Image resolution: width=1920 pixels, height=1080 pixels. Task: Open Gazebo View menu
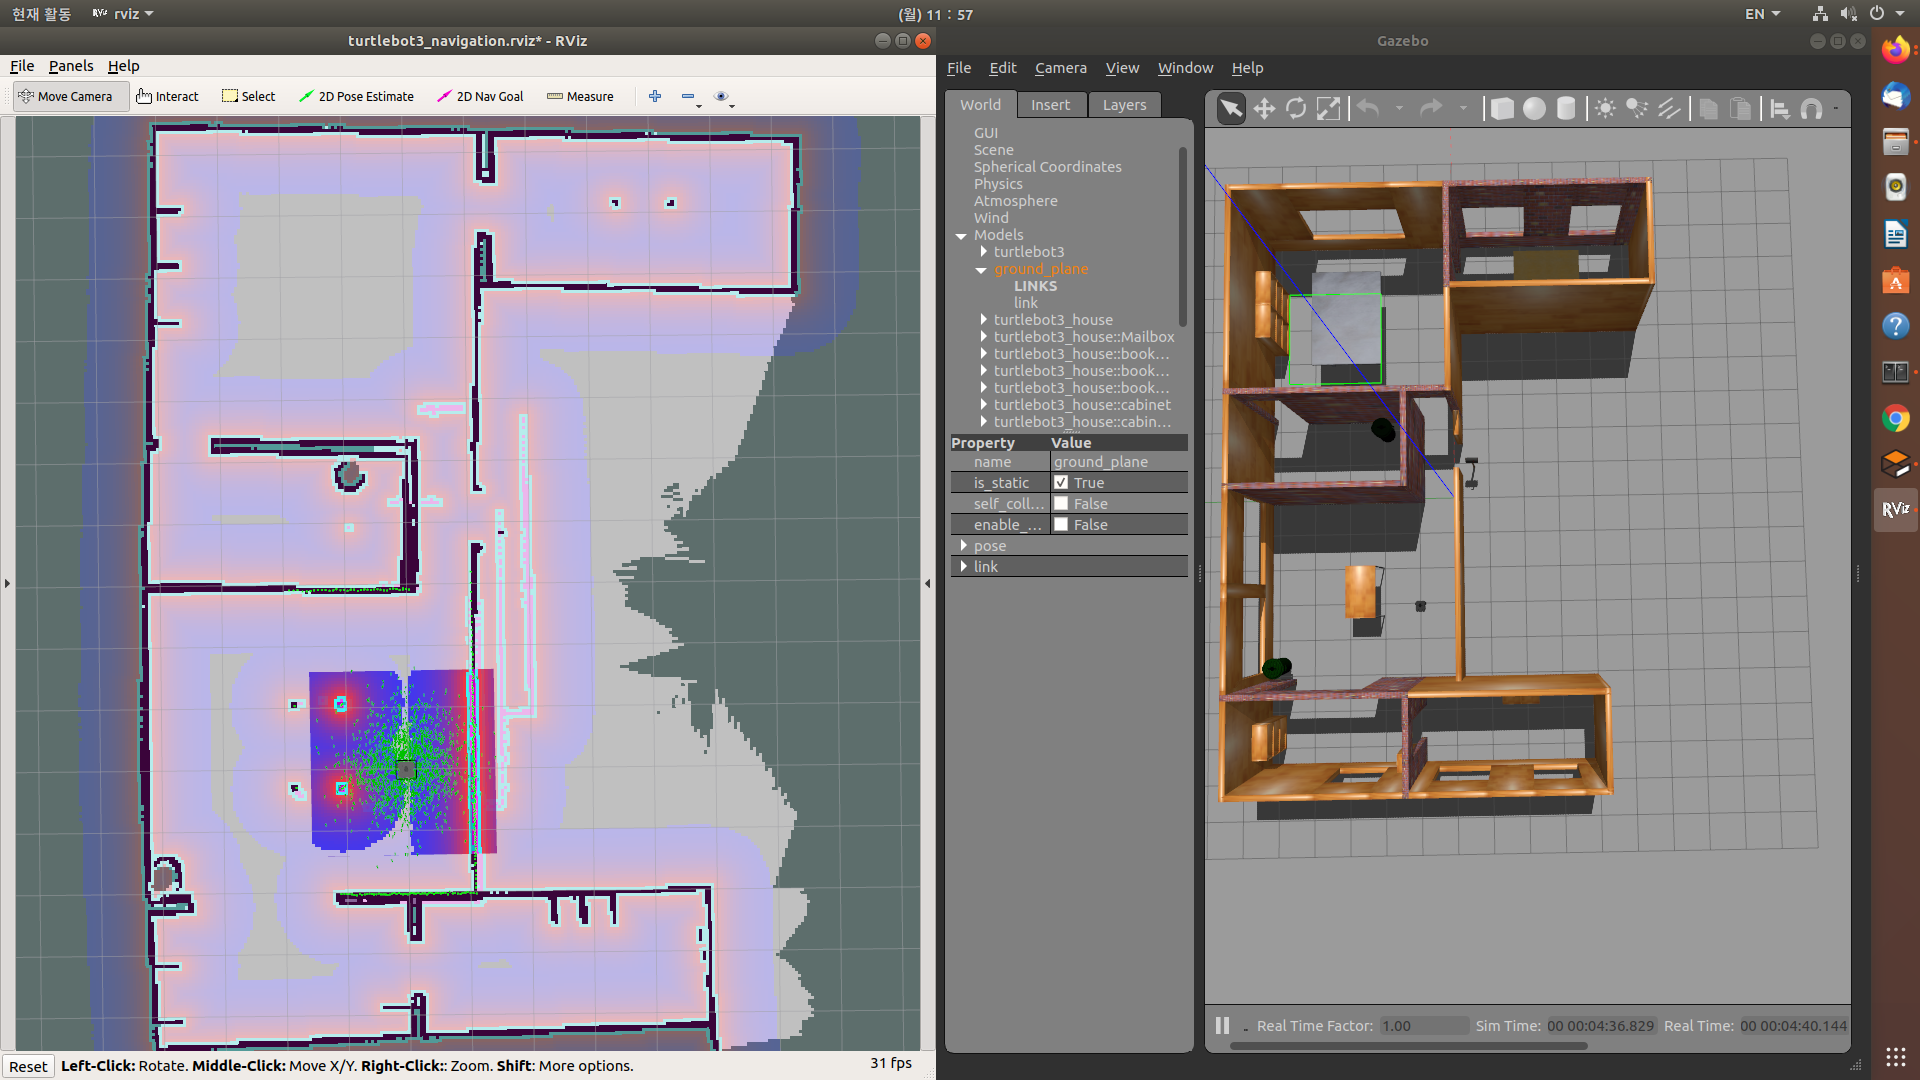point(1122,68)
